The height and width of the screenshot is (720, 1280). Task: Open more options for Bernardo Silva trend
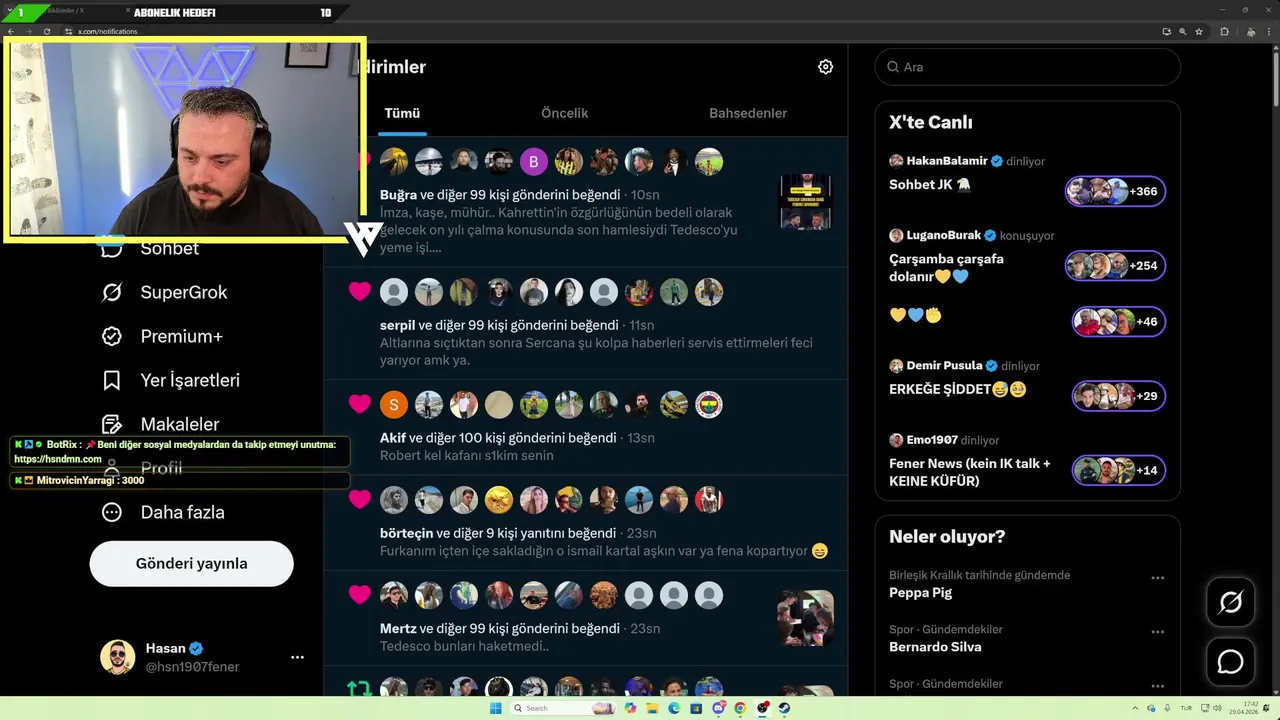pos(1157,632)
